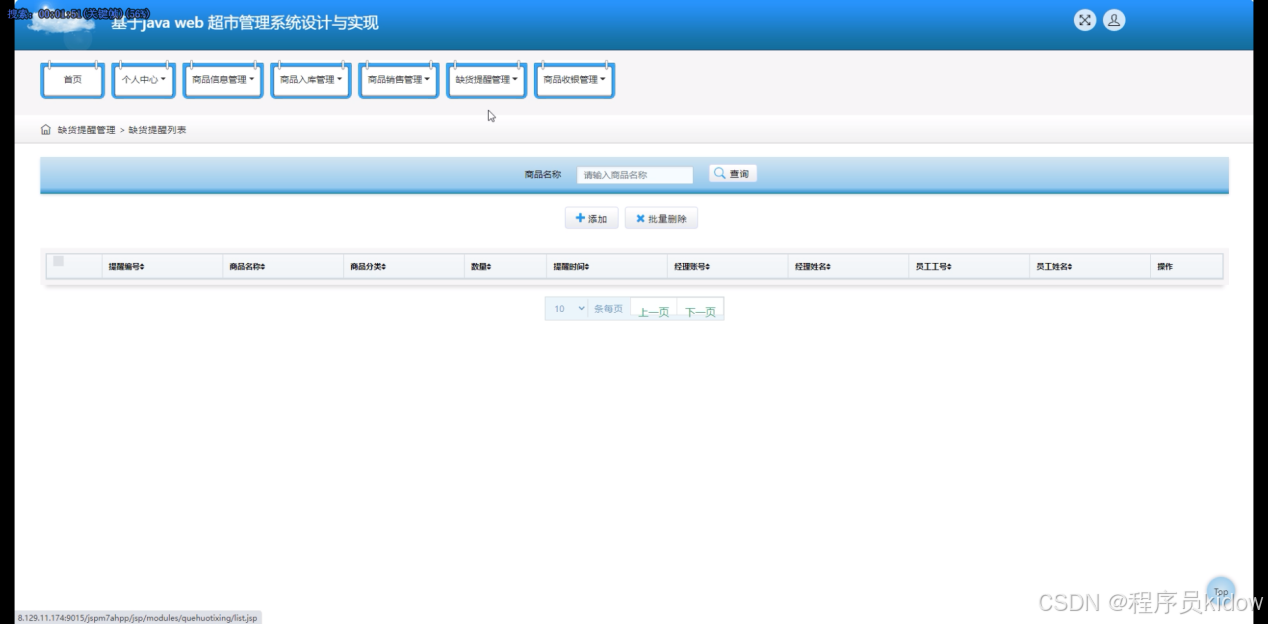Expand the 商品入库管理 dropdown menu
The image size is (1268, 624).
point(311,80)
